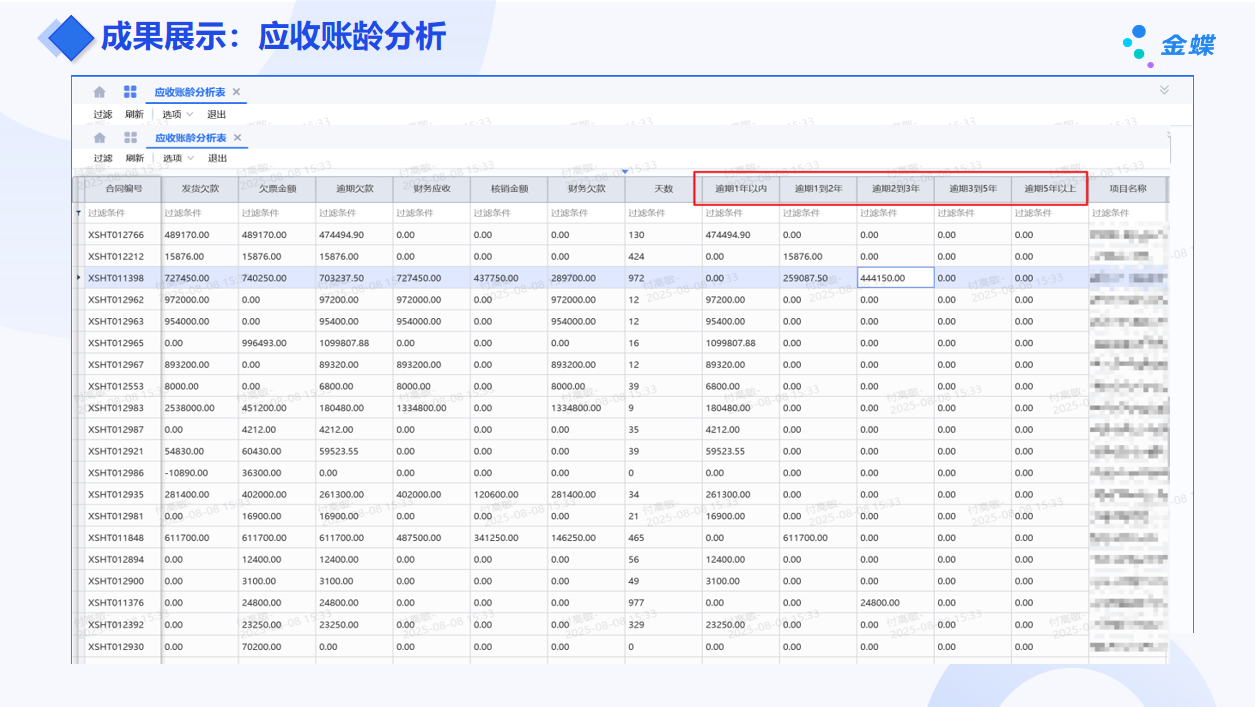The height and width of the screenshot is (707, 1255).
Task: Switch to the upper 应收账龄分析表 tab
Action: coord(189,92)
